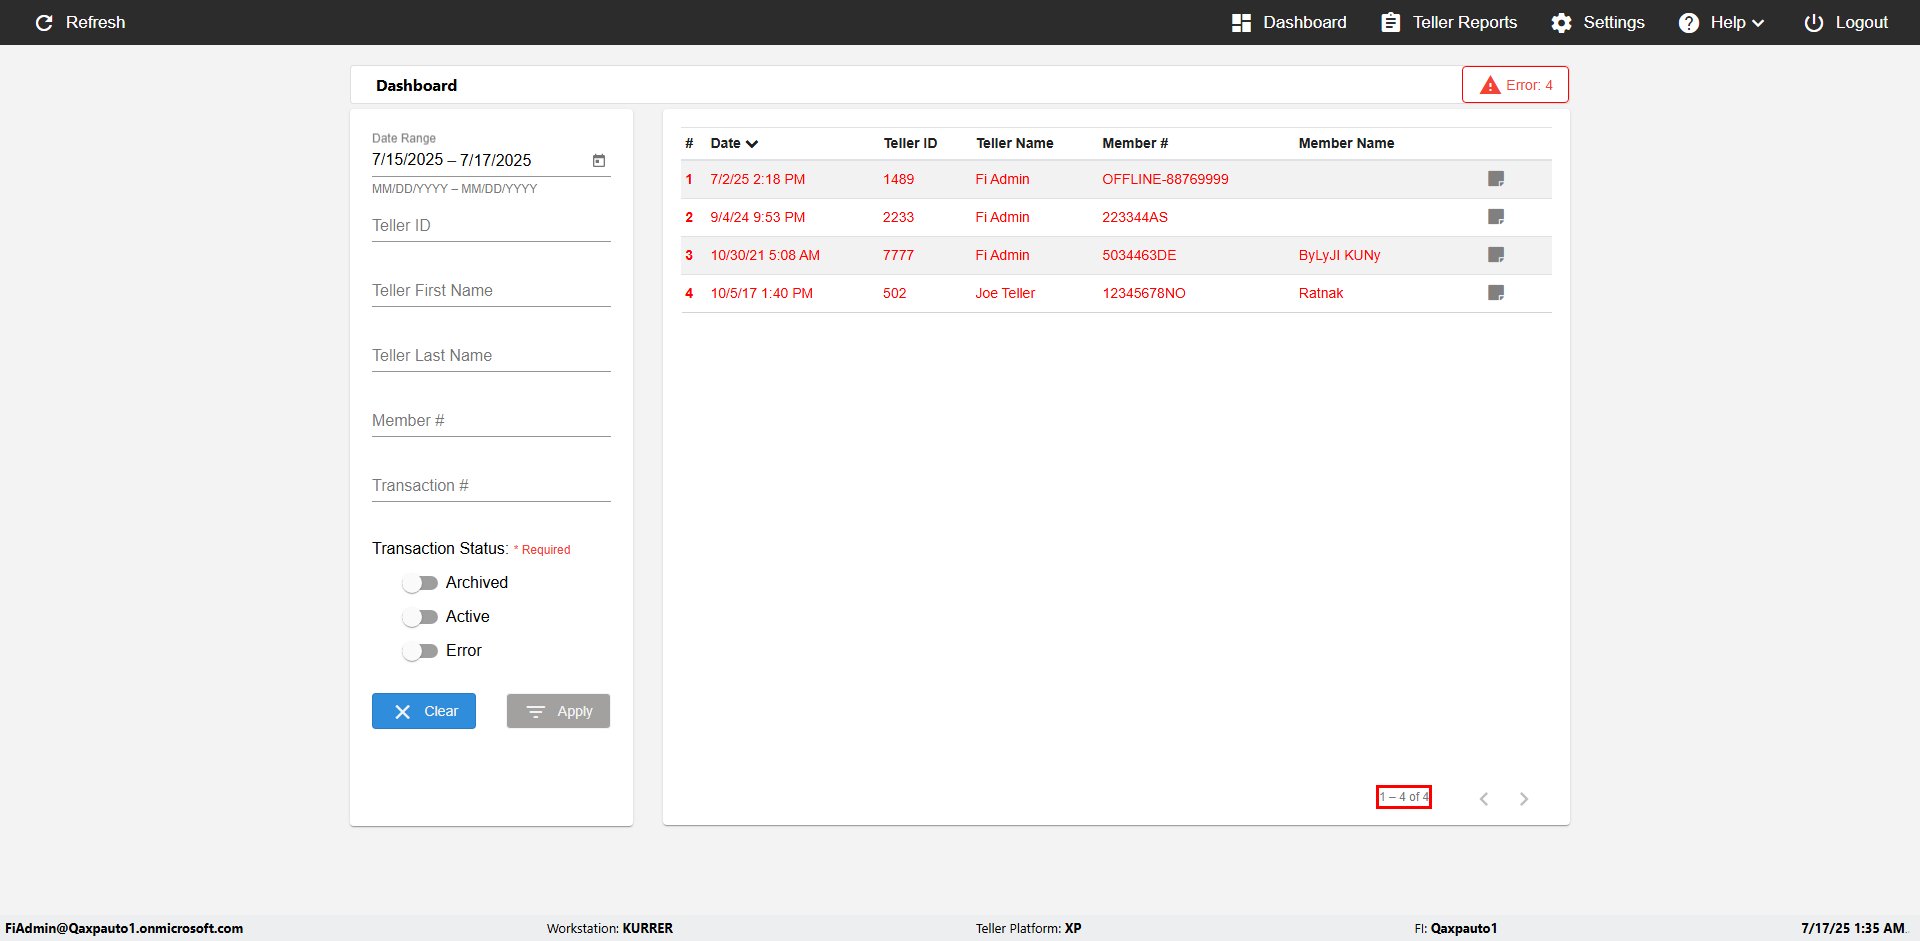The width and height of the screenshot is (1920, 941).
Task: Go to next page of results
Action: click(1524, 798)
